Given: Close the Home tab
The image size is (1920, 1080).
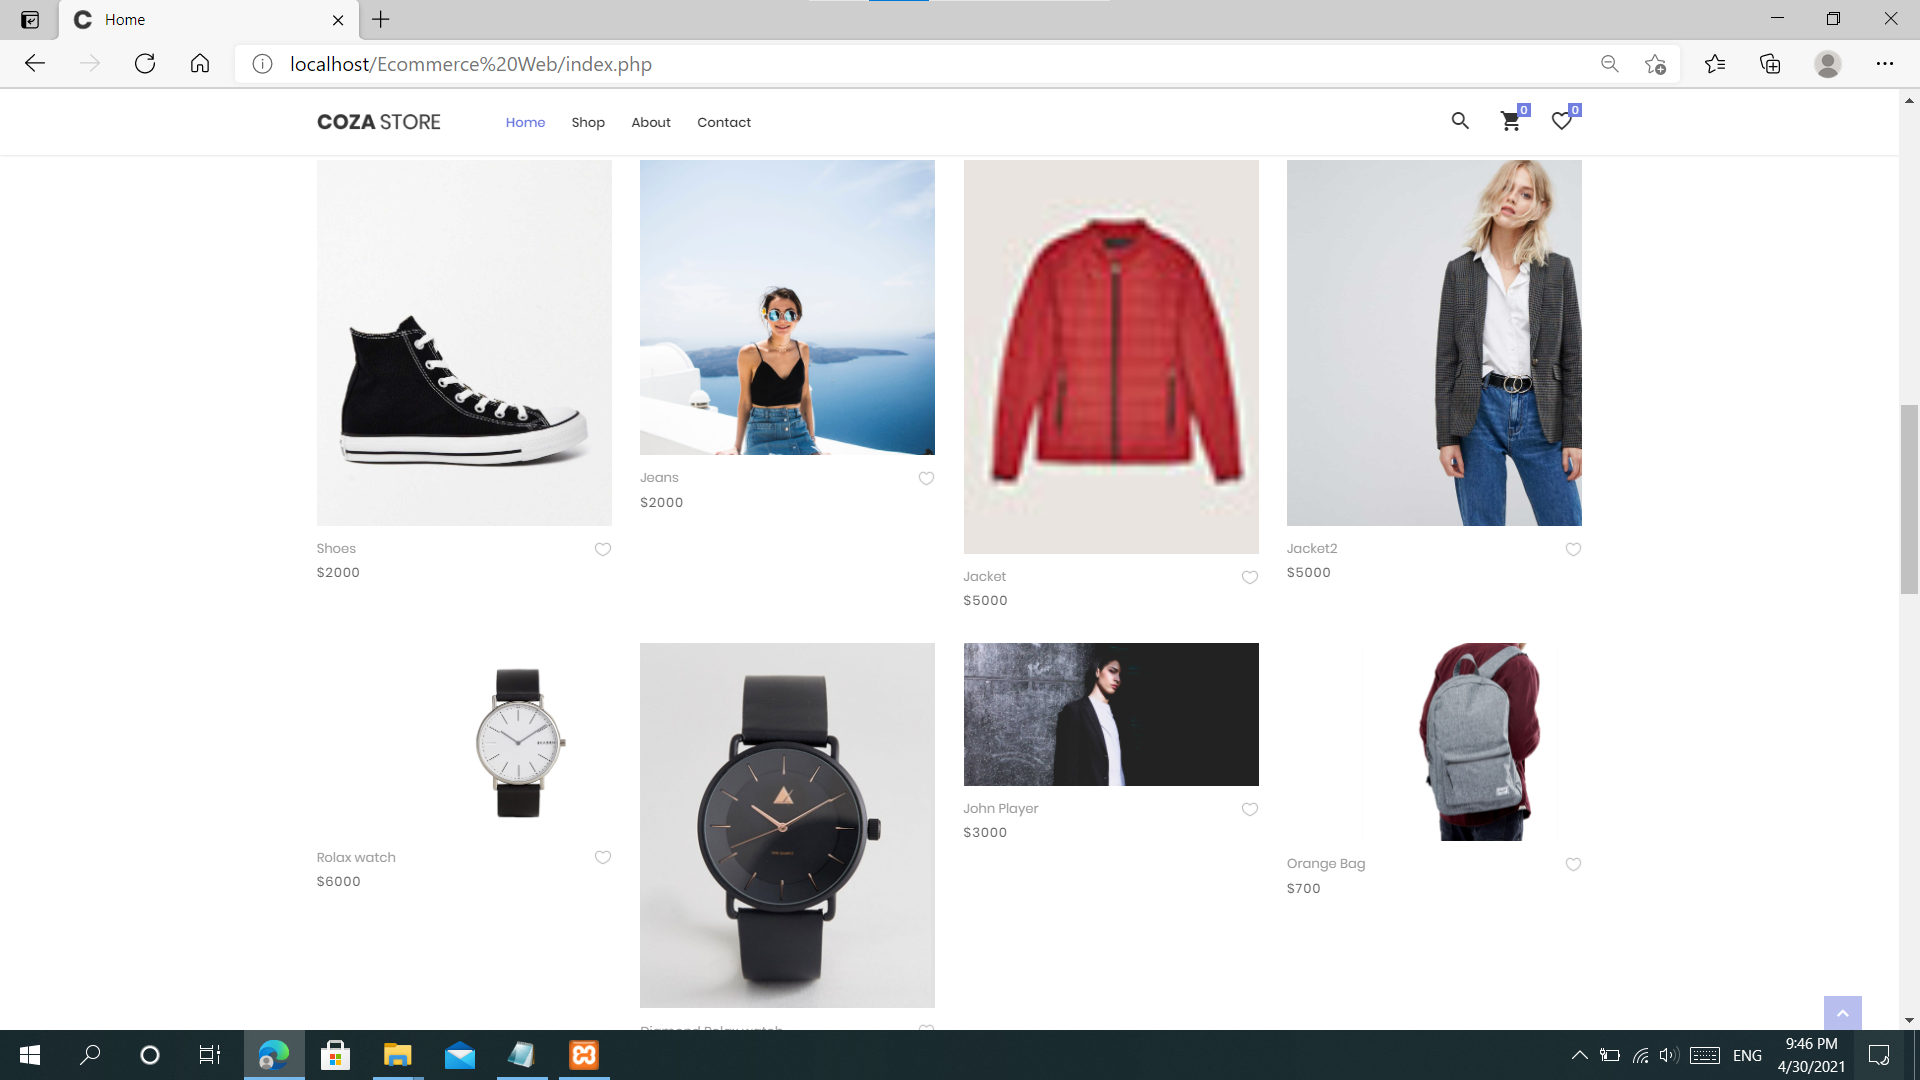Looking at the screenshot, I should (x=338, y=20).
